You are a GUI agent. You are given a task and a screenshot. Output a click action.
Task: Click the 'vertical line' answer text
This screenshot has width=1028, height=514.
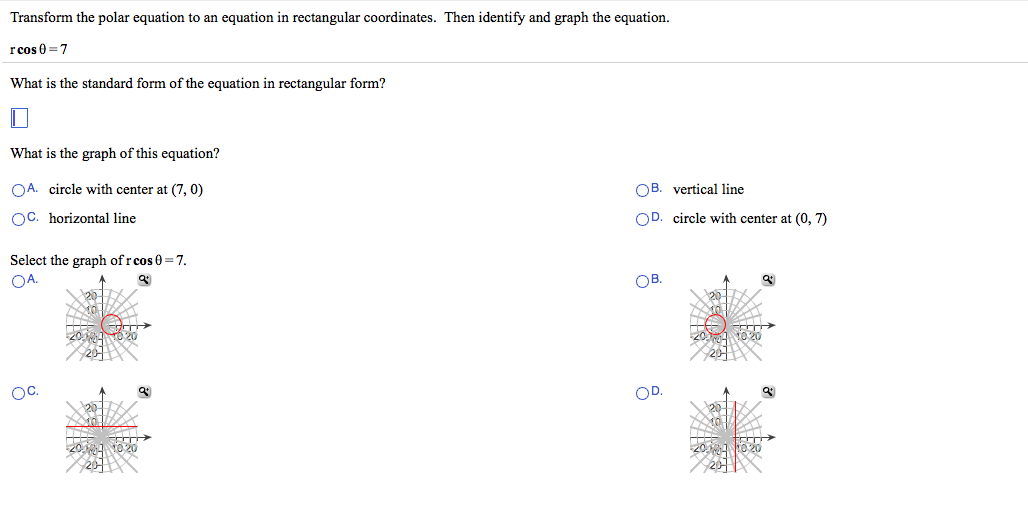pyautogui.click(x=708, y=190)
